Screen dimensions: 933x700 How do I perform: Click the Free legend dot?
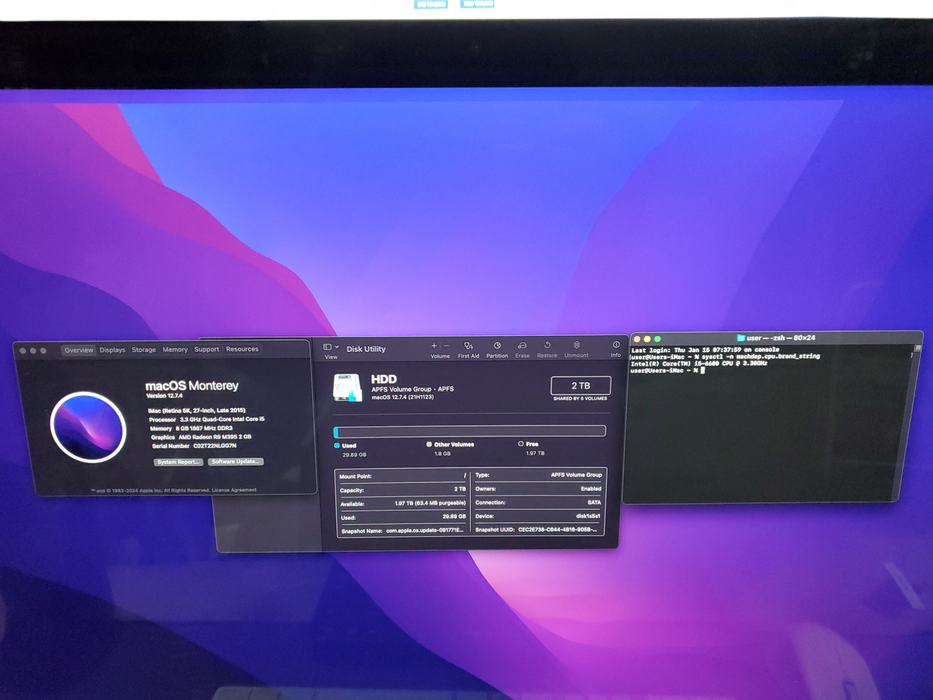(x=521, y=443)
